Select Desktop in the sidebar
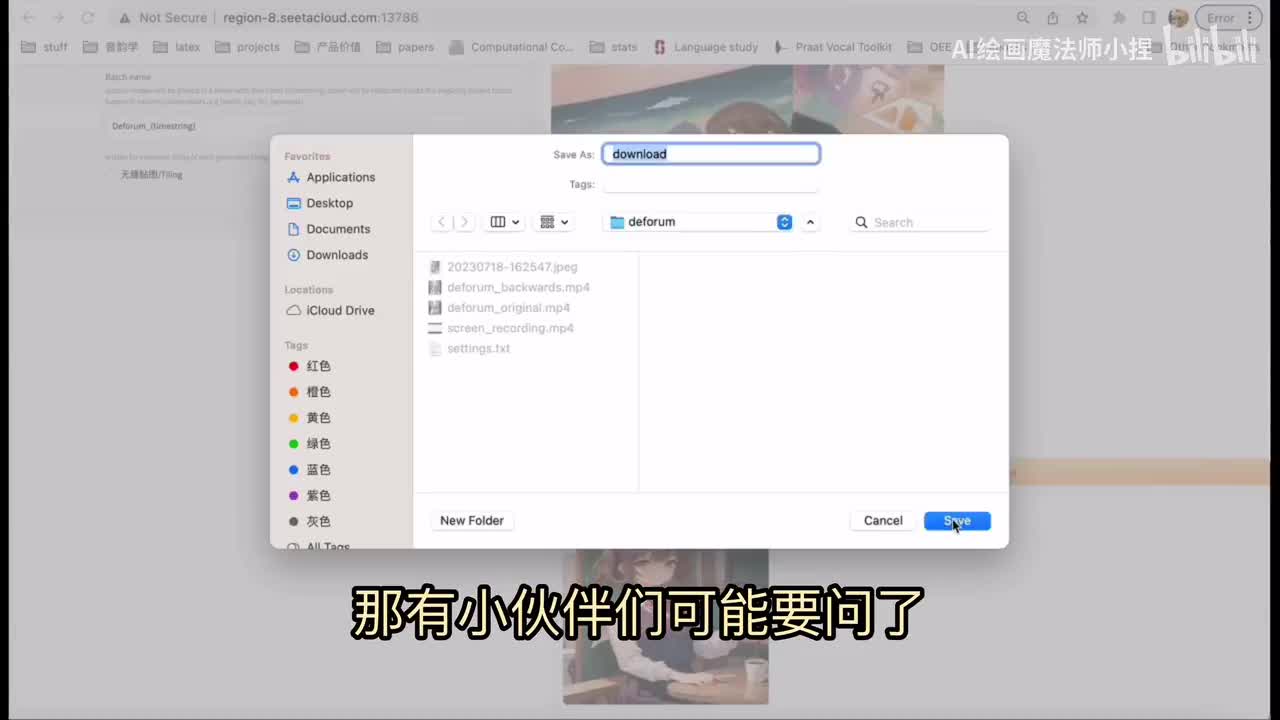1280x720 pixels. tap(329, 203)
